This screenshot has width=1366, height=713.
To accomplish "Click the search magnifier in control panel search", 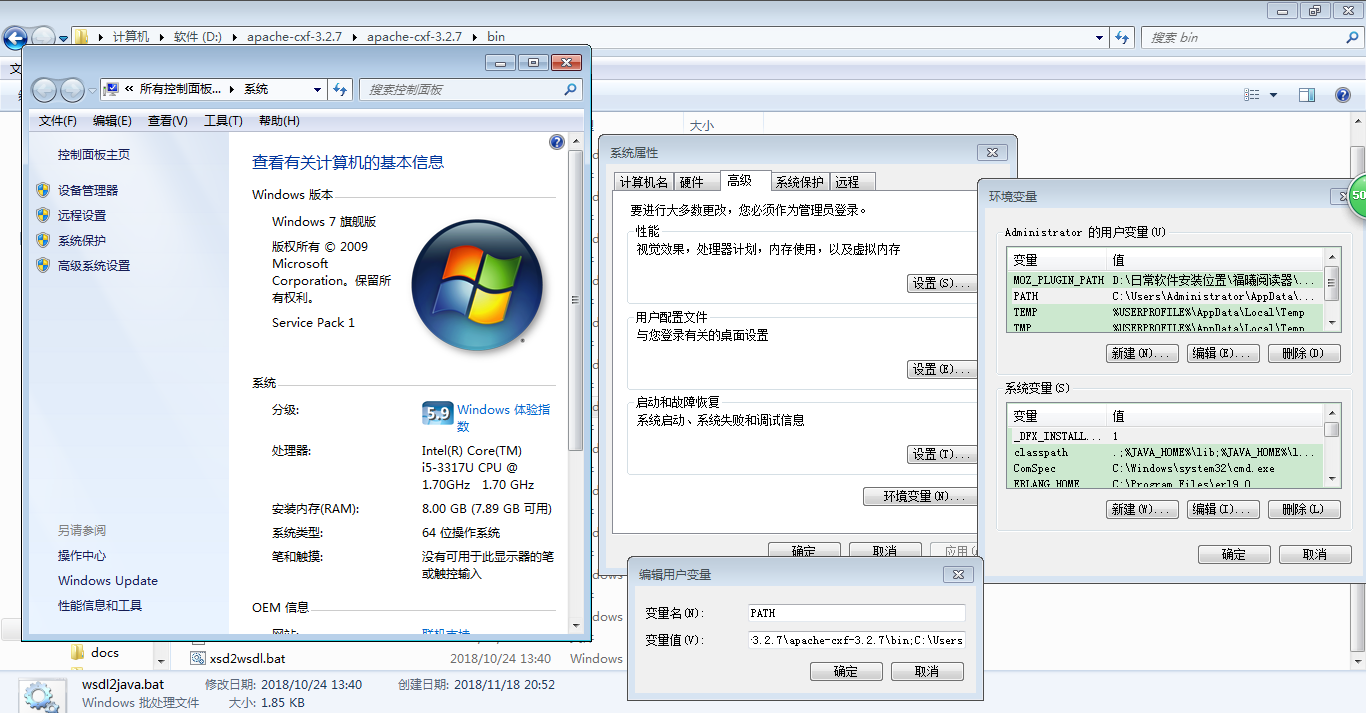I will [x=571, y=89].
